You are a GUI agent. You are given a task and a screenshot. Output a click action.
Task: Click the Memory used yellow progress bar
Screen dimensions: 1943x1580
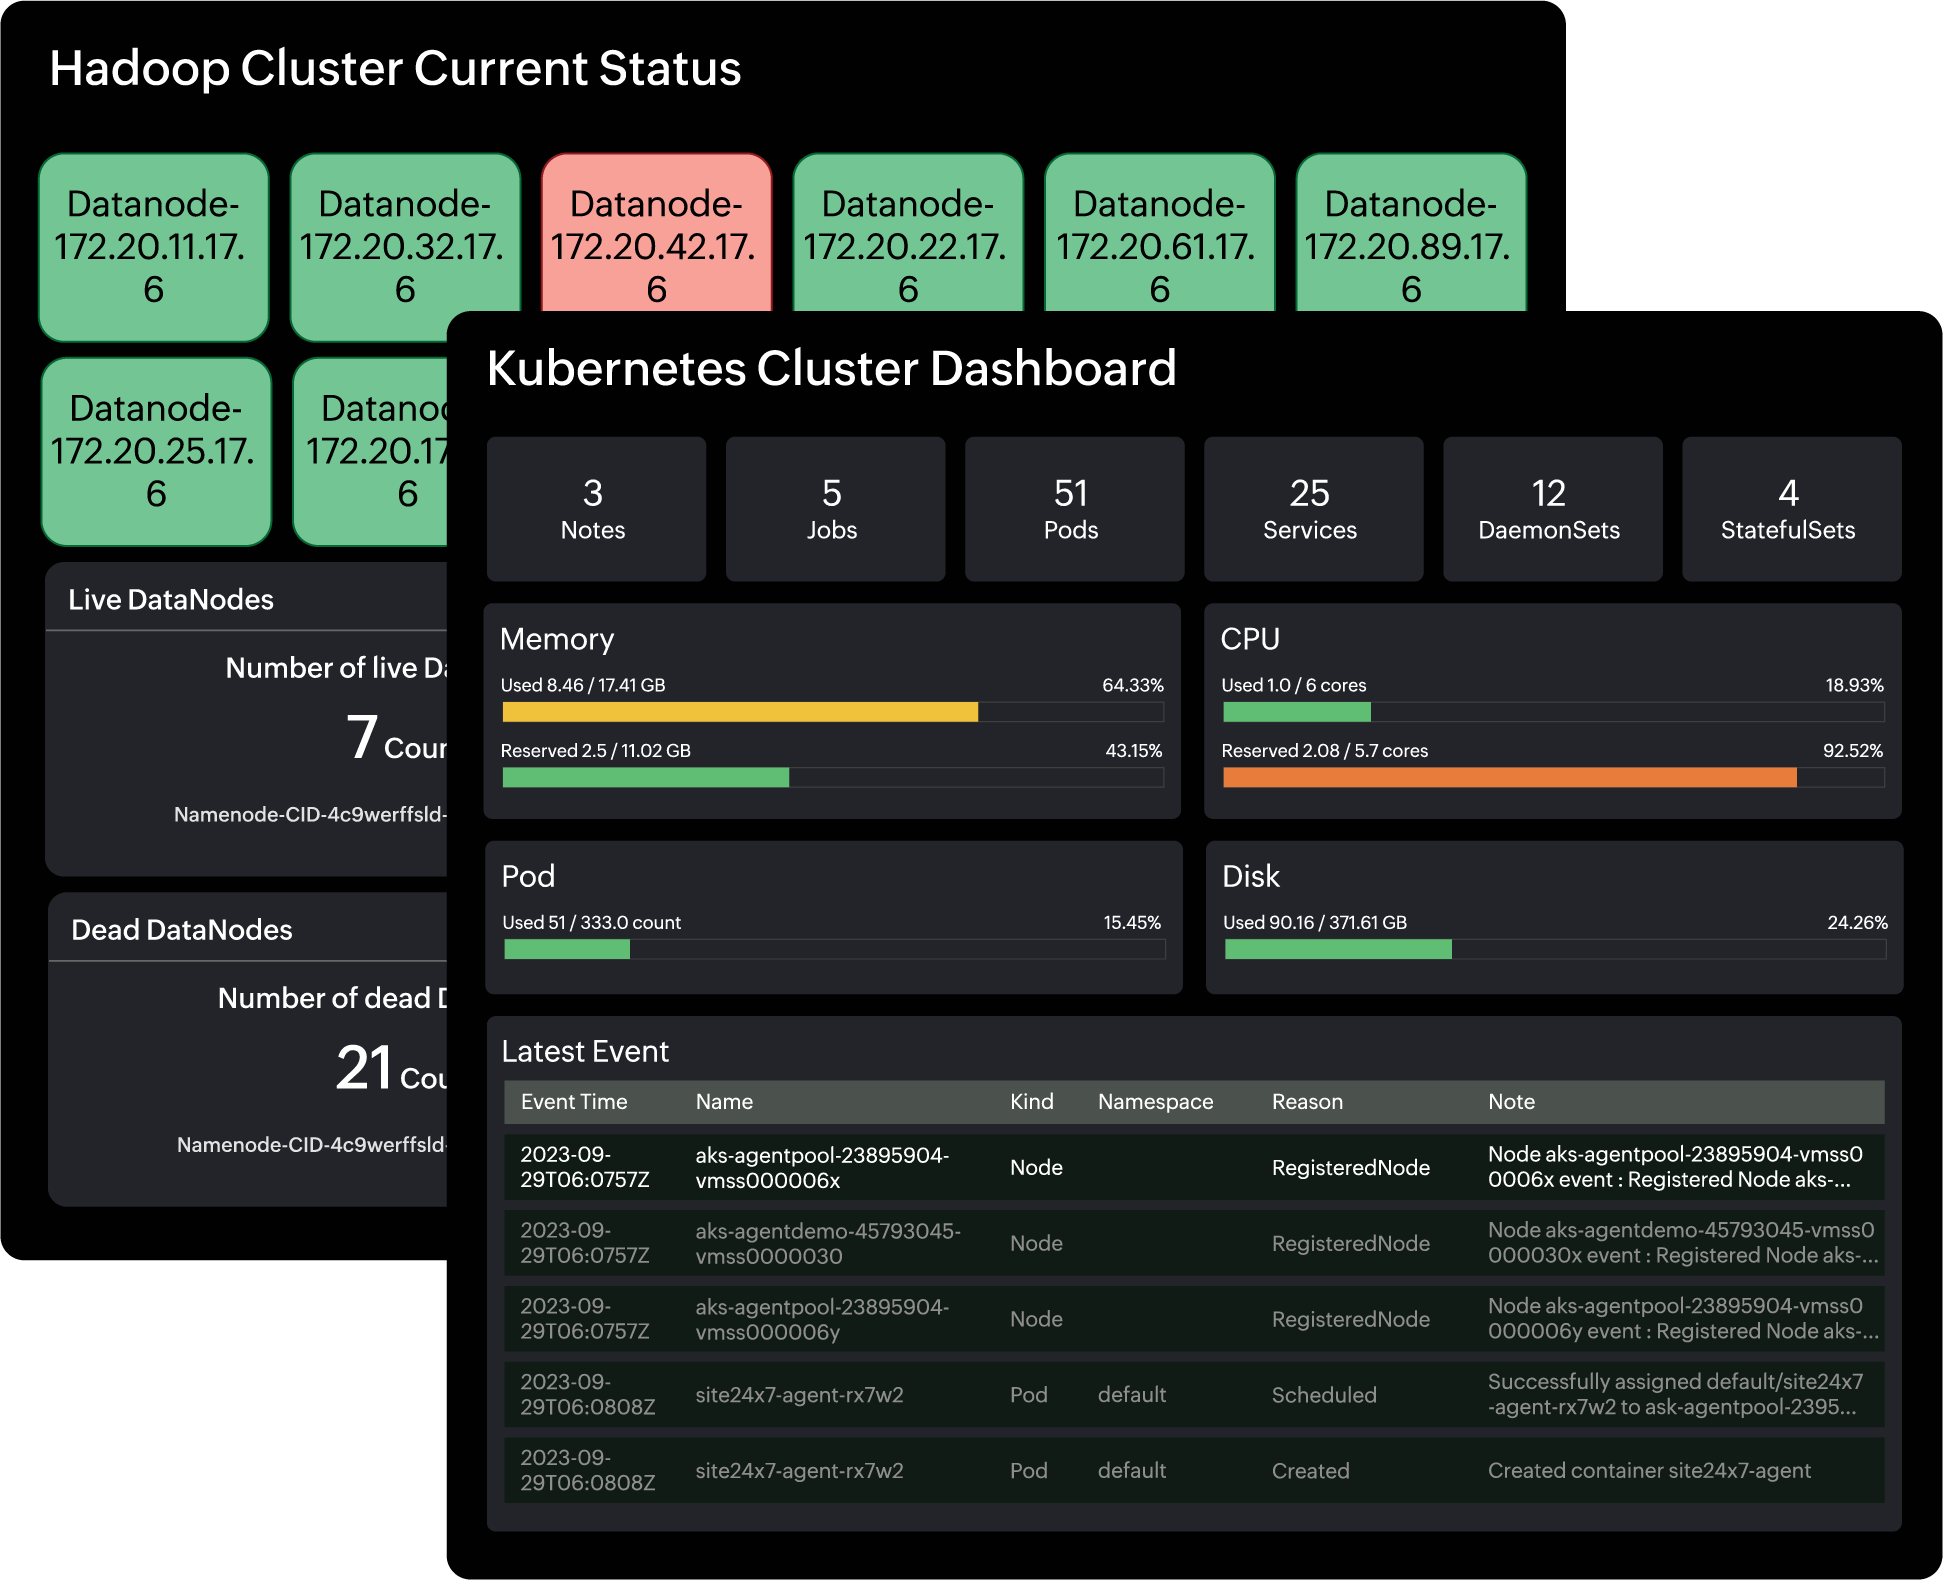[x=740, y=712]
